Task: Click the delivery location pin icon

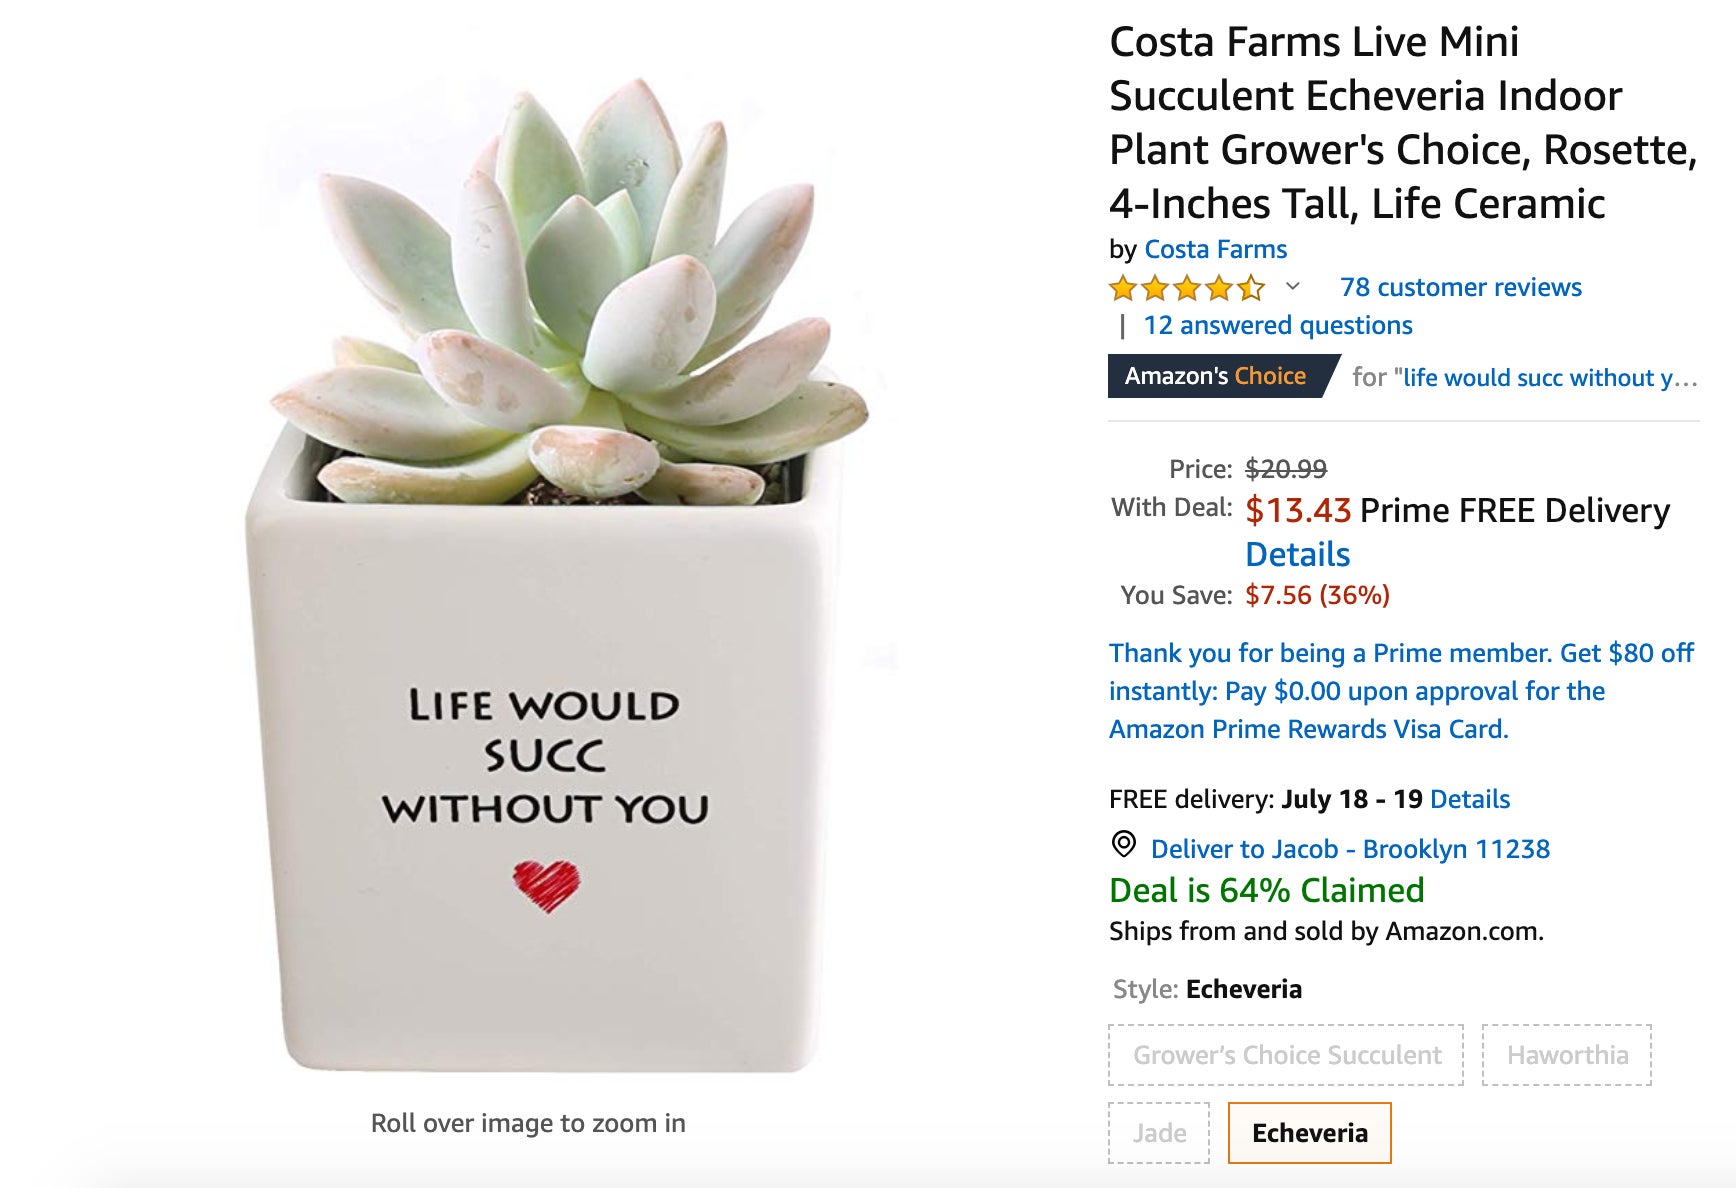Action: pos(1123,845)
